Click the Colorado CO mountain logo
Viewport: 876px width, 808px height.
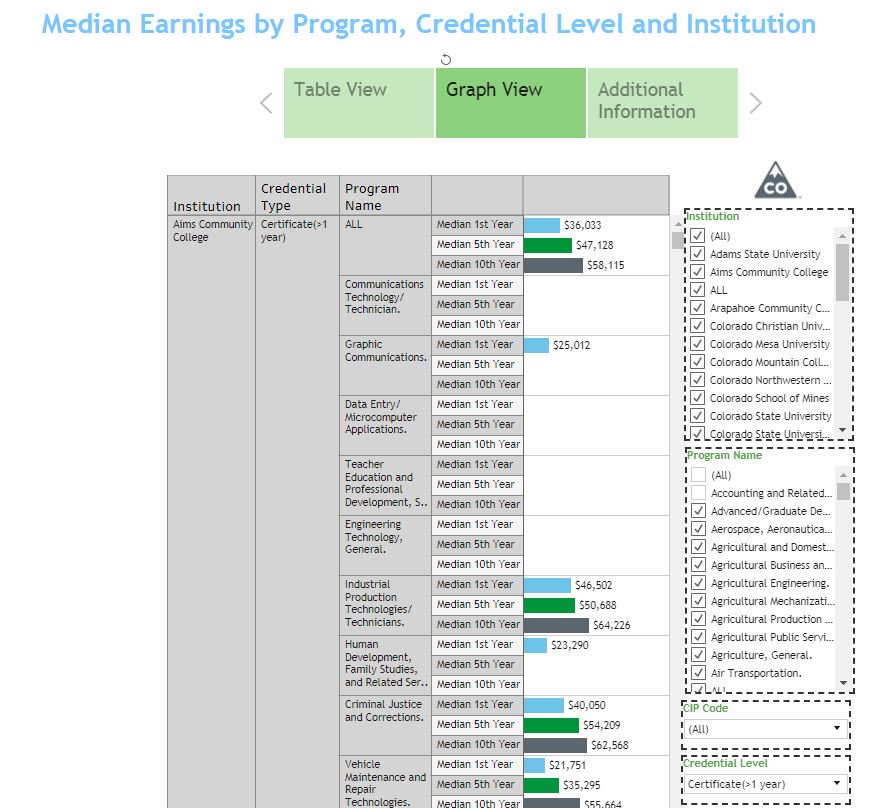click(x=776, y=180)
